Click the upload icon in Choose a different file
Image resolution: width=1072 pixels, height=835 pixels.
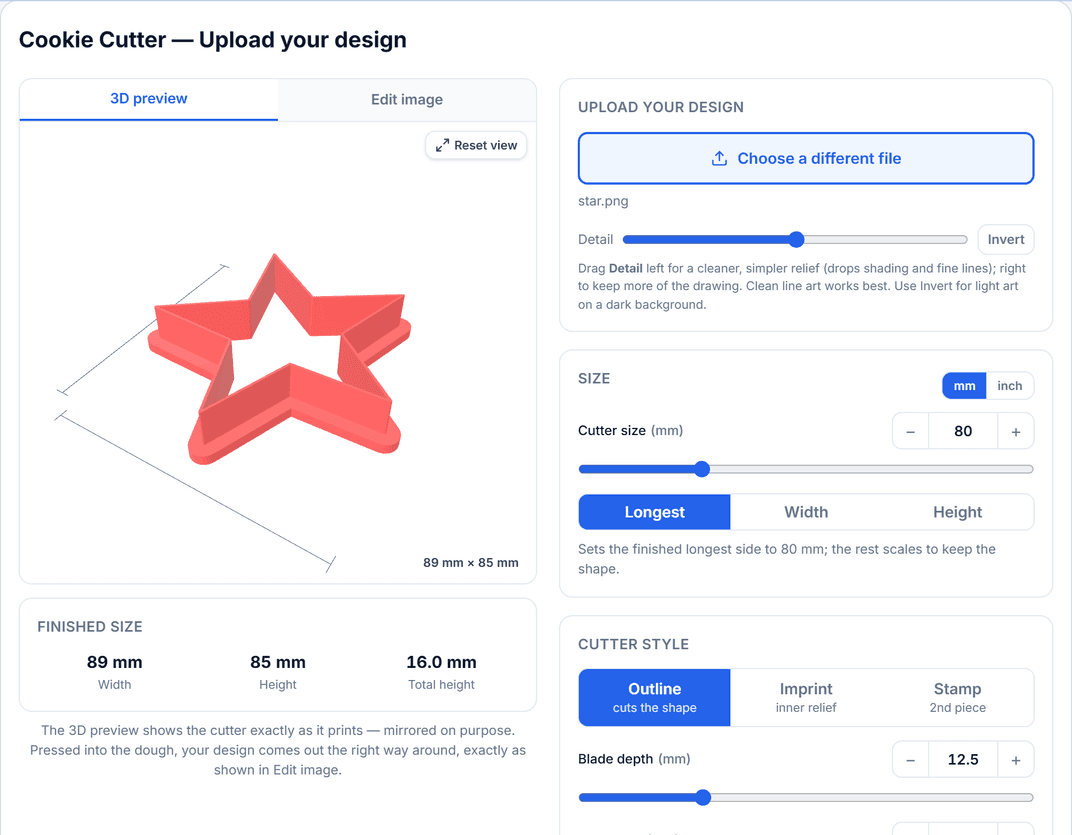pos(719,159)
